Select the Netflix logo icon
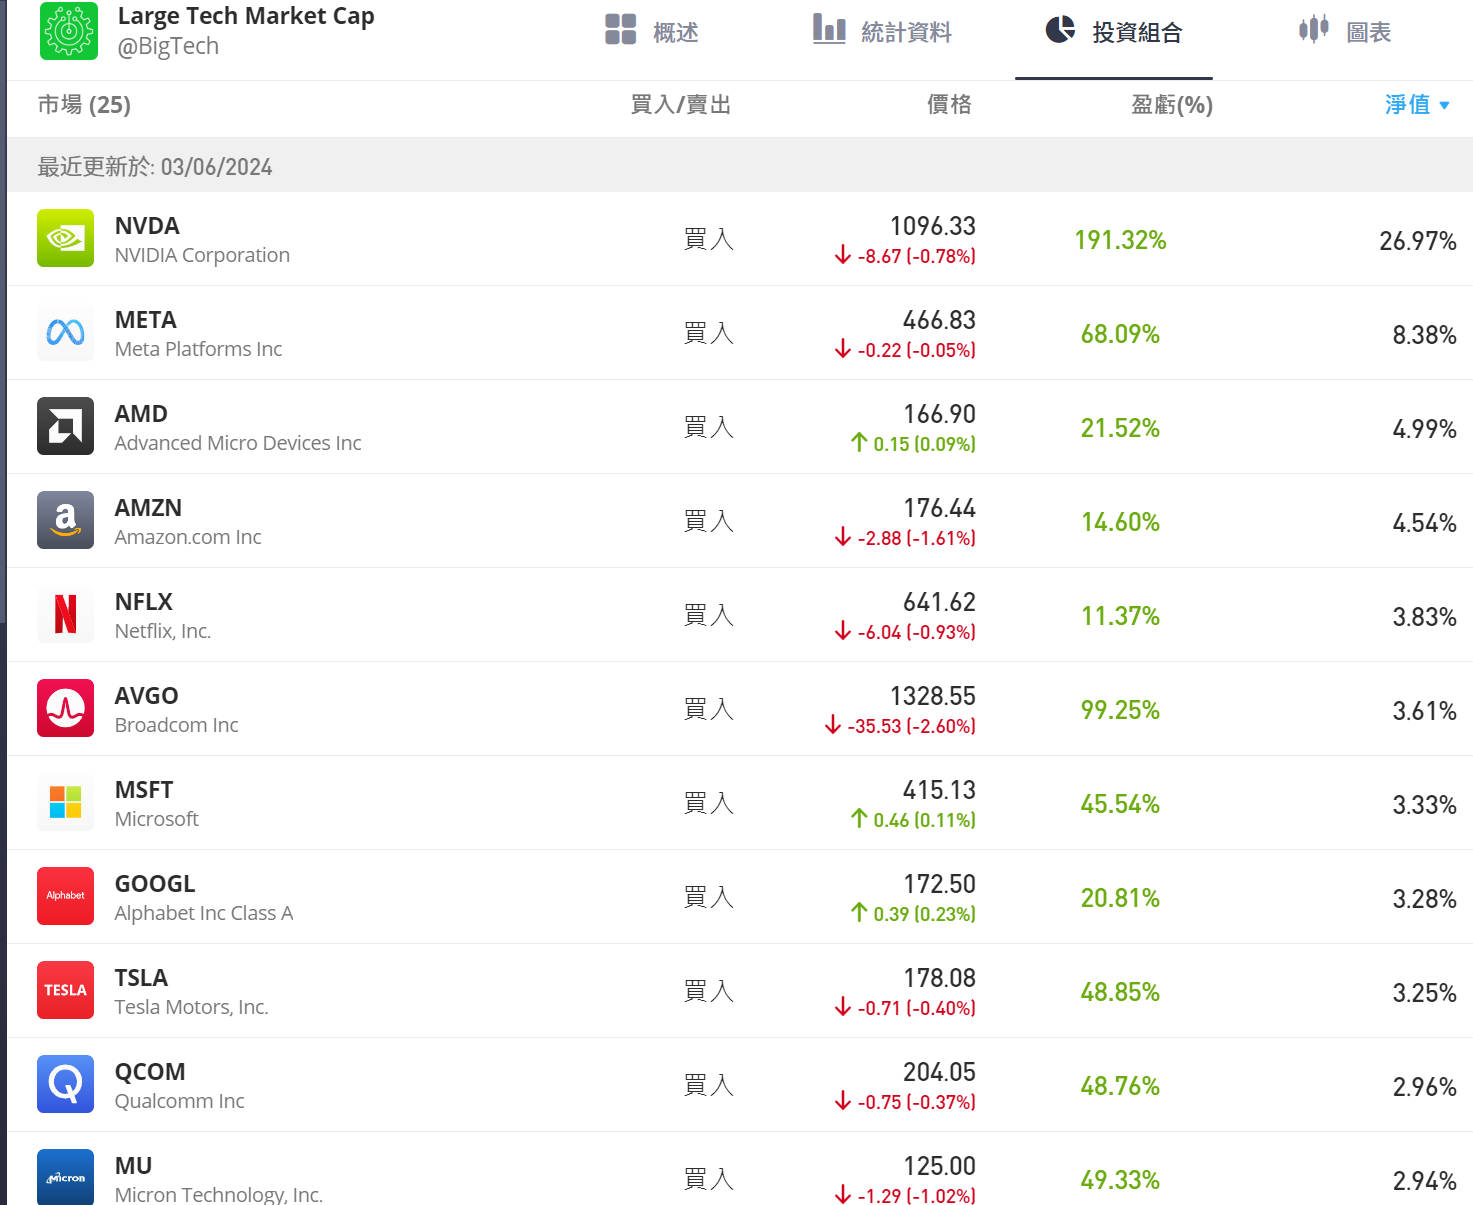 pyautogui.click(x=65, y=614)
